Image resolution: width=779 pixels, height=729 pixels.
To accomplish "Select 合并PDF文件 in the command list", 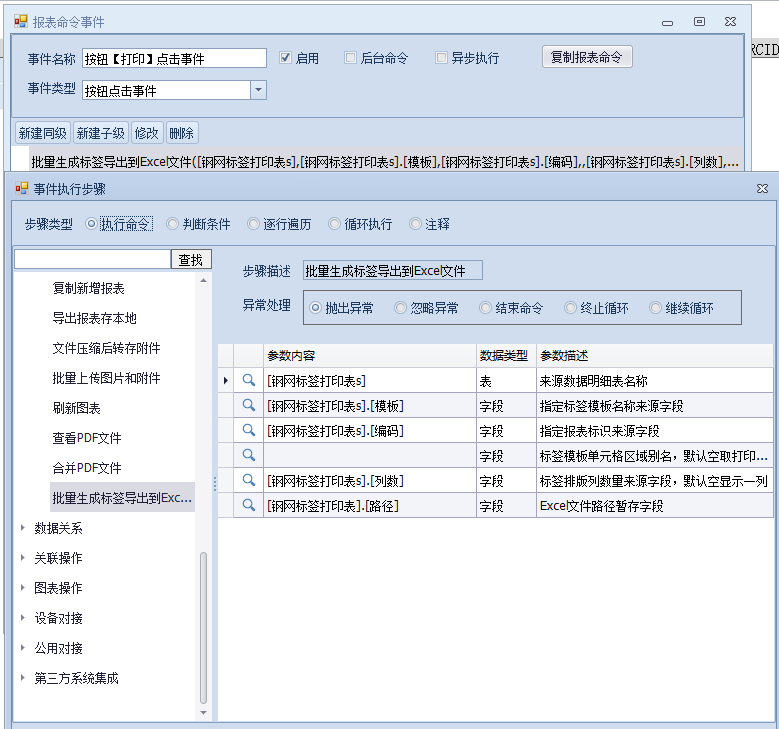I will click(87, 468).
